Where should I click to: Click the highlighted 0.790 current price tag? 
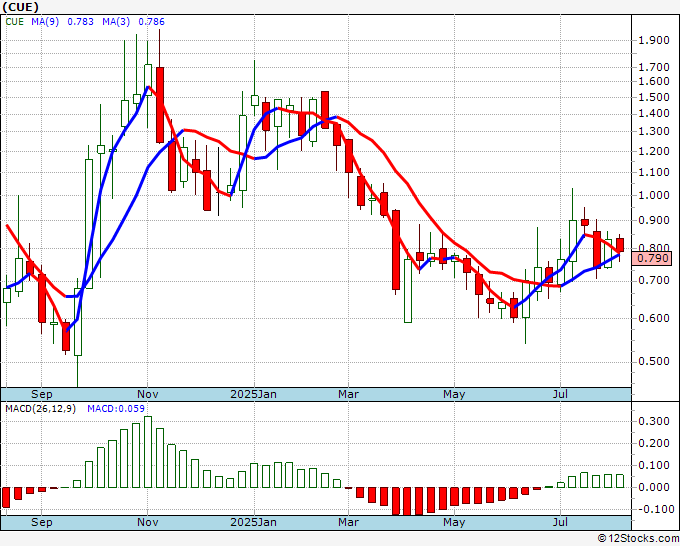click(x=652, y=259)
